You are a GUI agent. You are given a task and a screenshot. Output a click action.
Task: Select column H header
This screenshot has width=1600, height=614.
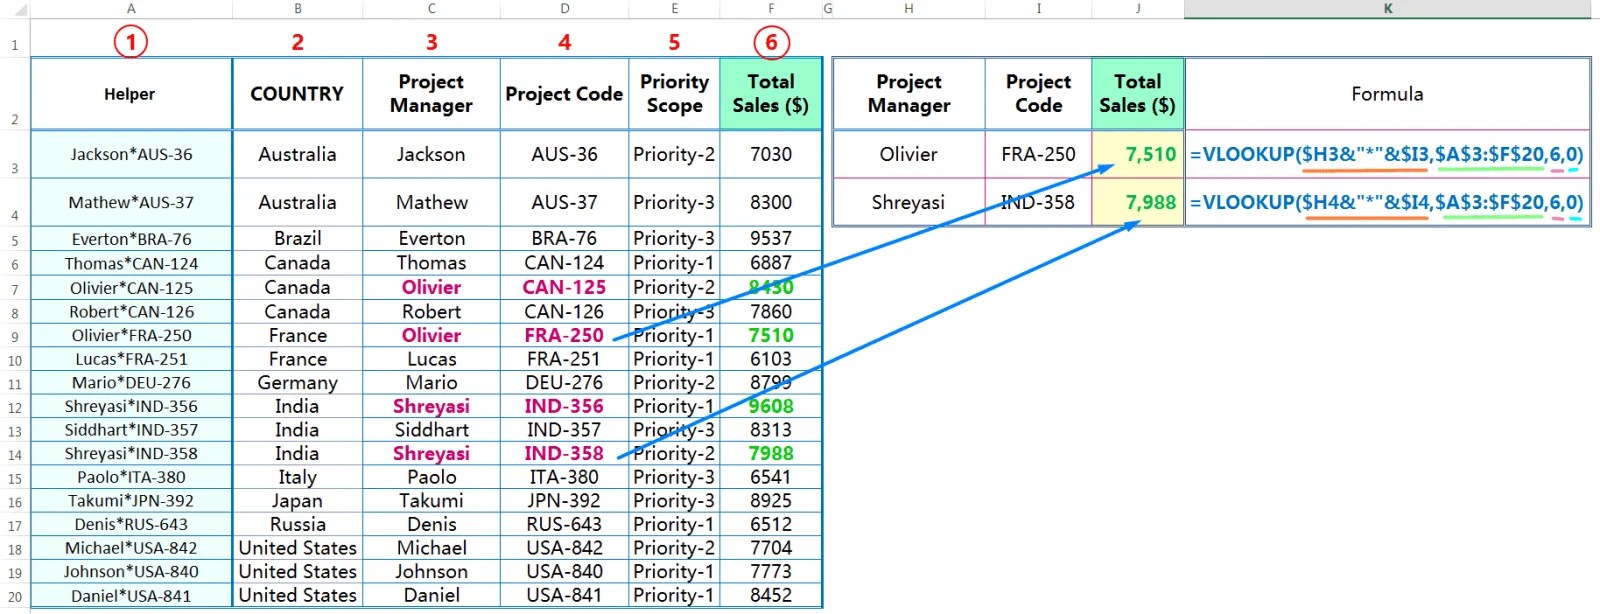(908, 8)
